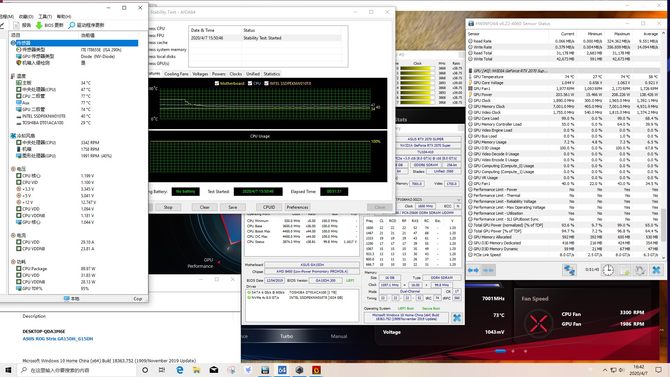Click the Clear button in Stability Test

point(205,207)
